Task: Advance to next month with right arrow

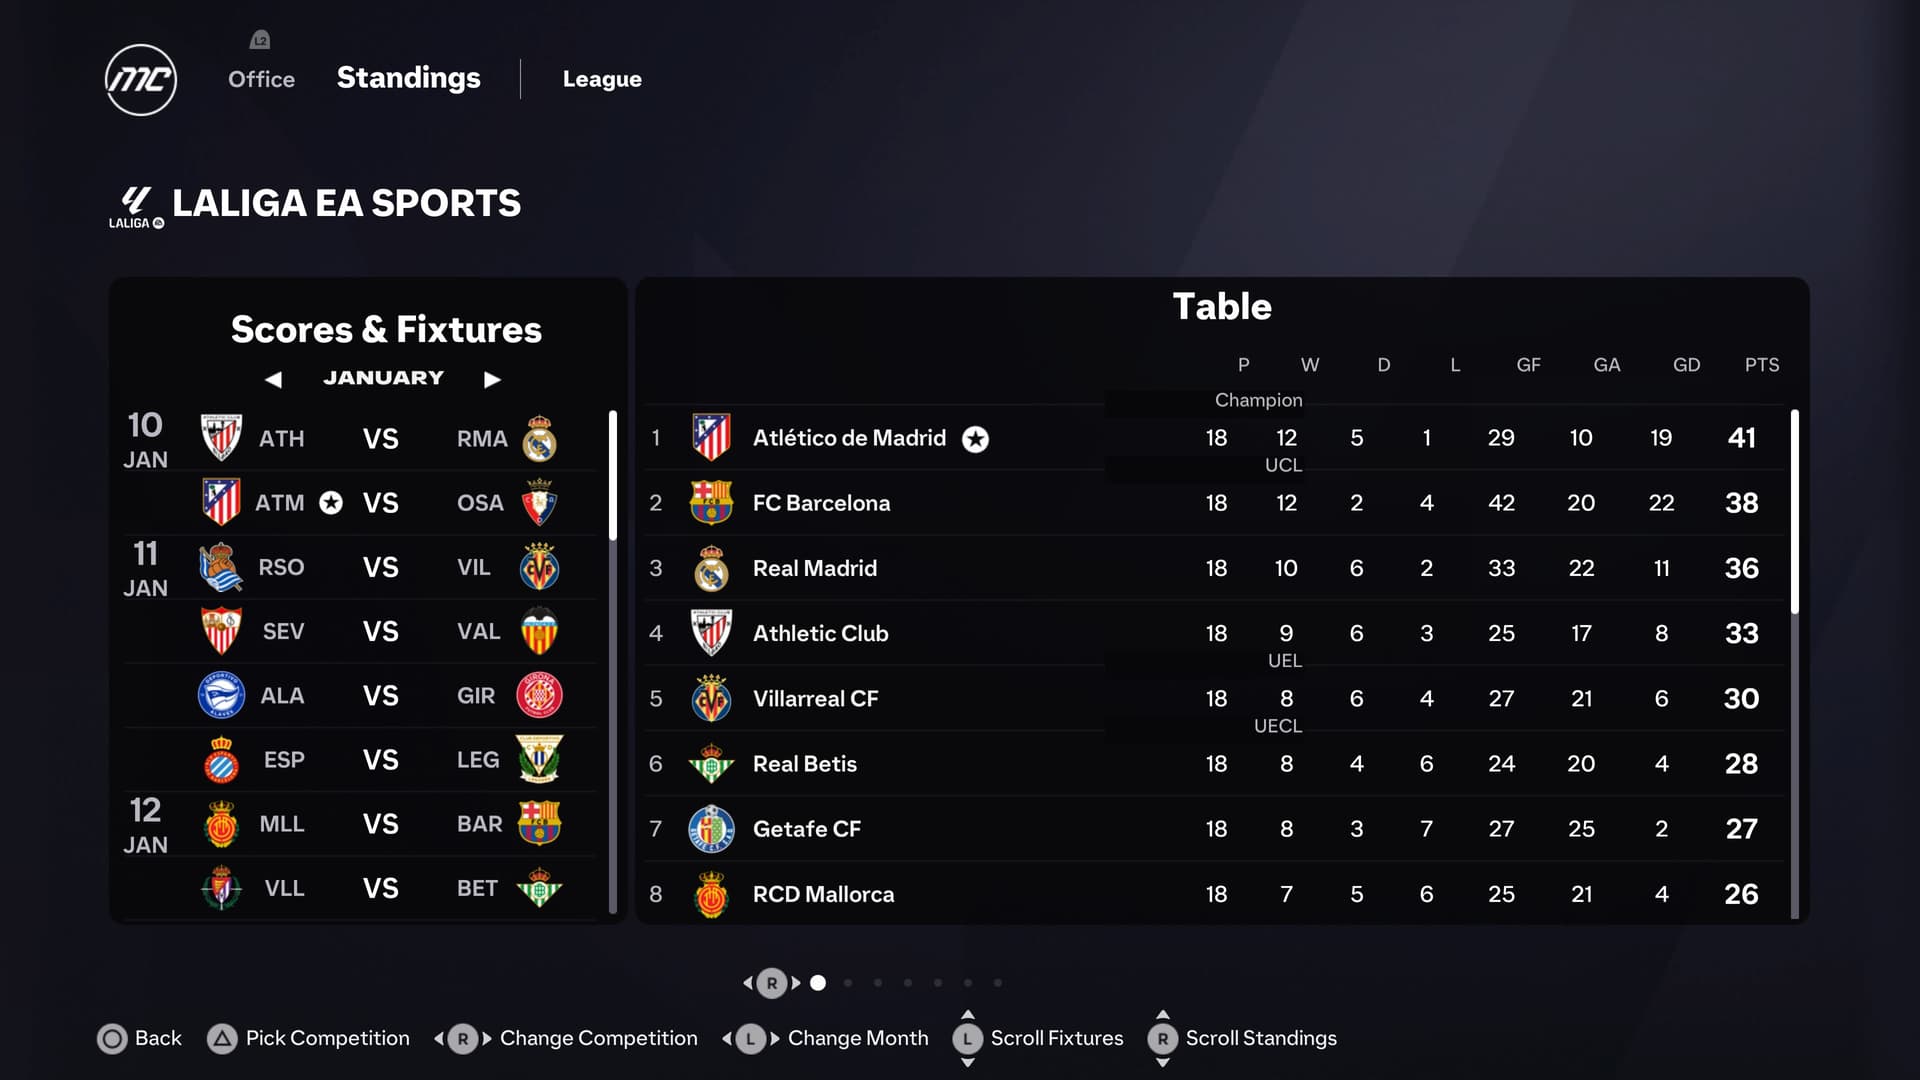Action: click(492, 379)
